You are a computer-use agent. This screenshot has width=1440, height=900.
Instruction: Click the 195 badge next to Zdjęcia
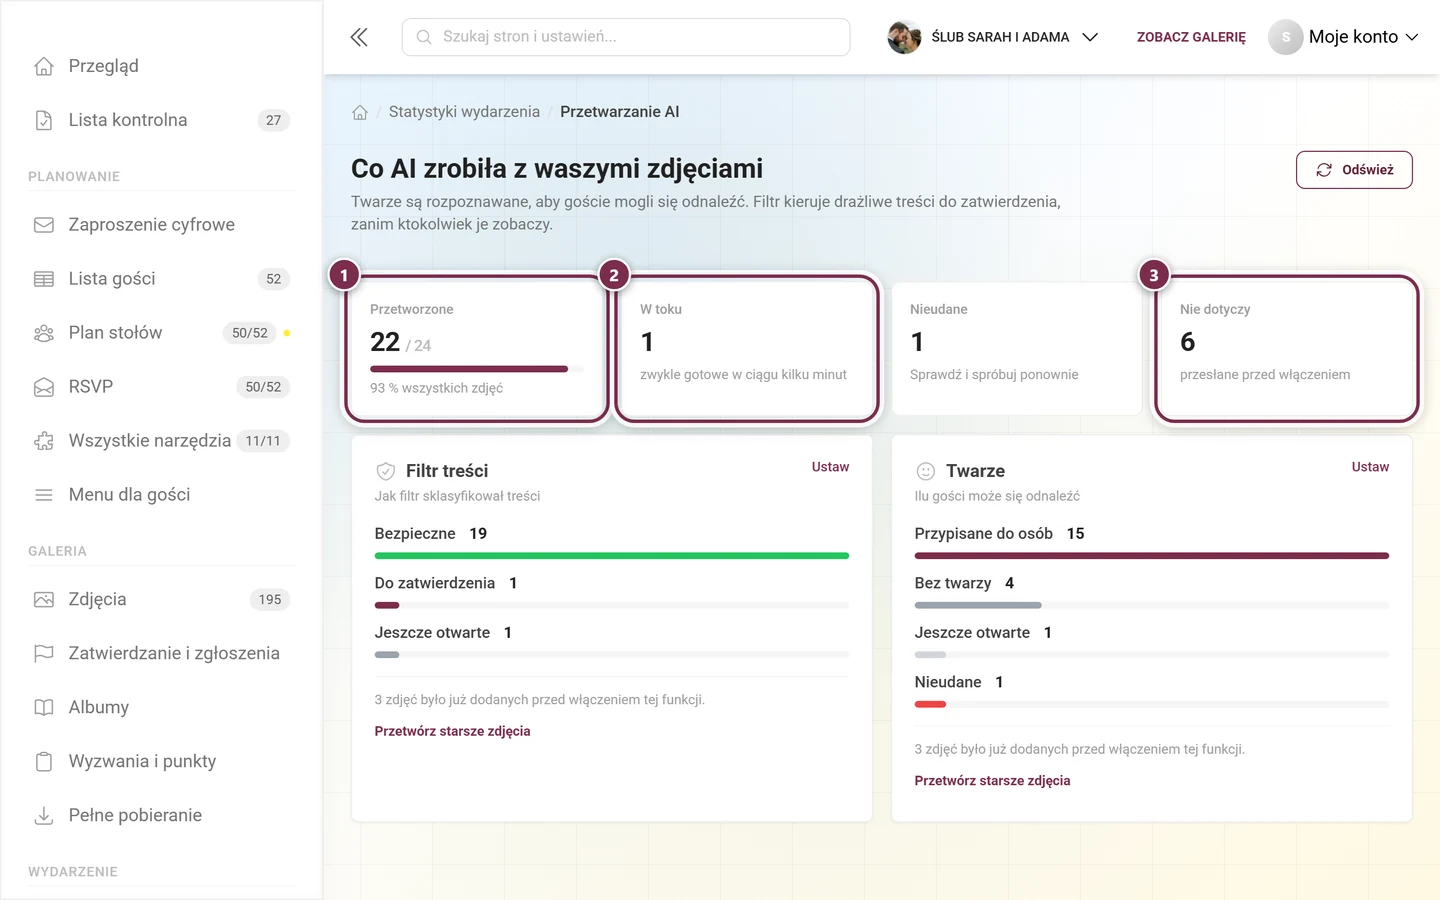coord(270,600)
